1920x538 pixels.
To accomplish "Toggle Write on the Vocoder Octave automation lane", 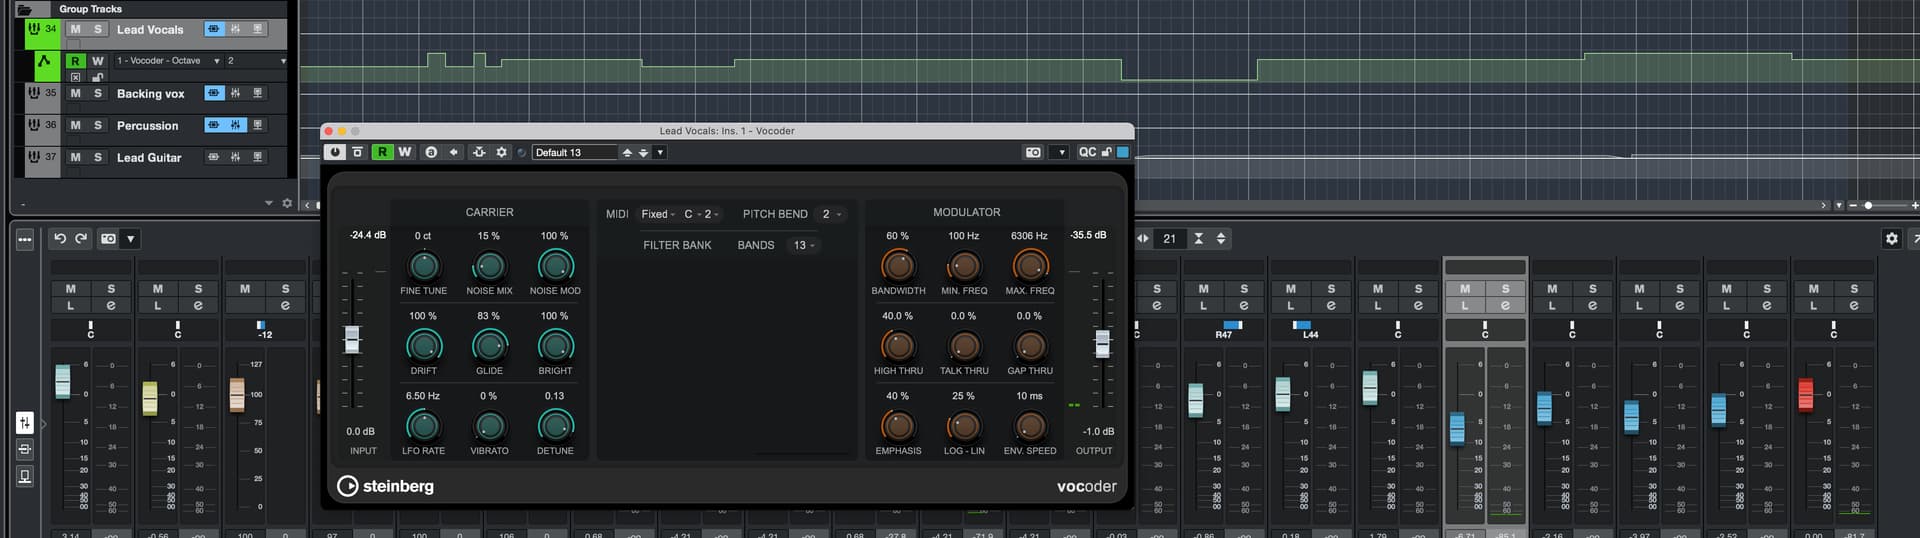I will point(97,61).
